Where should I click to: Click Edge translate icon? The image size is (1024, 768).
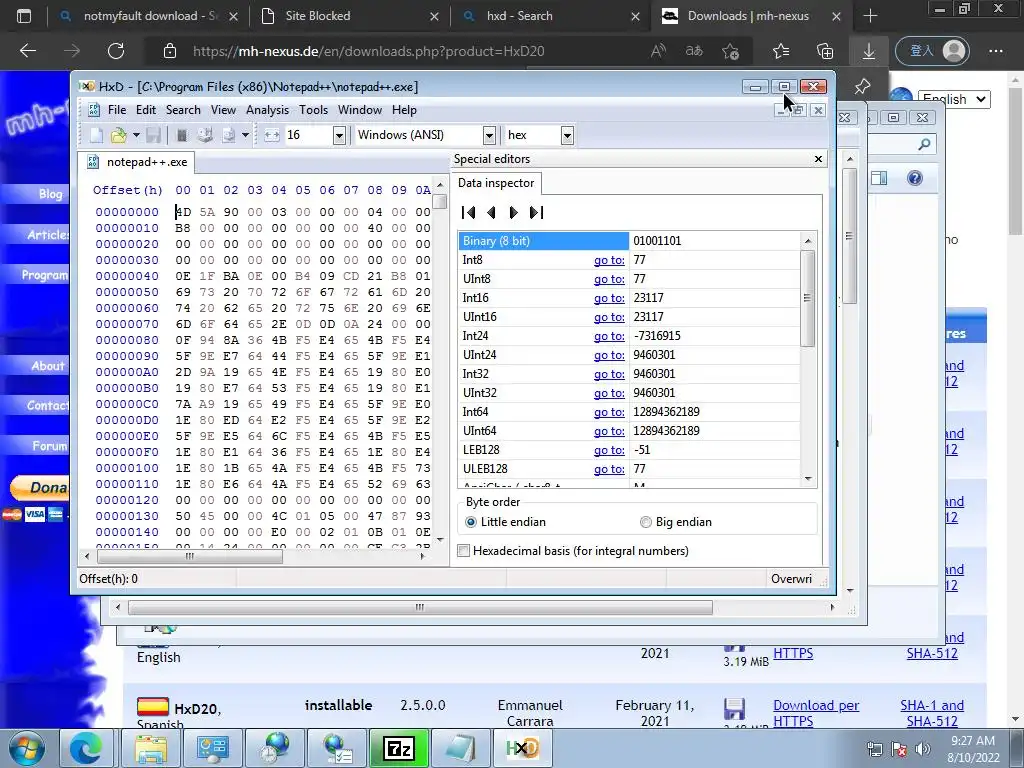tap(694, 51)
